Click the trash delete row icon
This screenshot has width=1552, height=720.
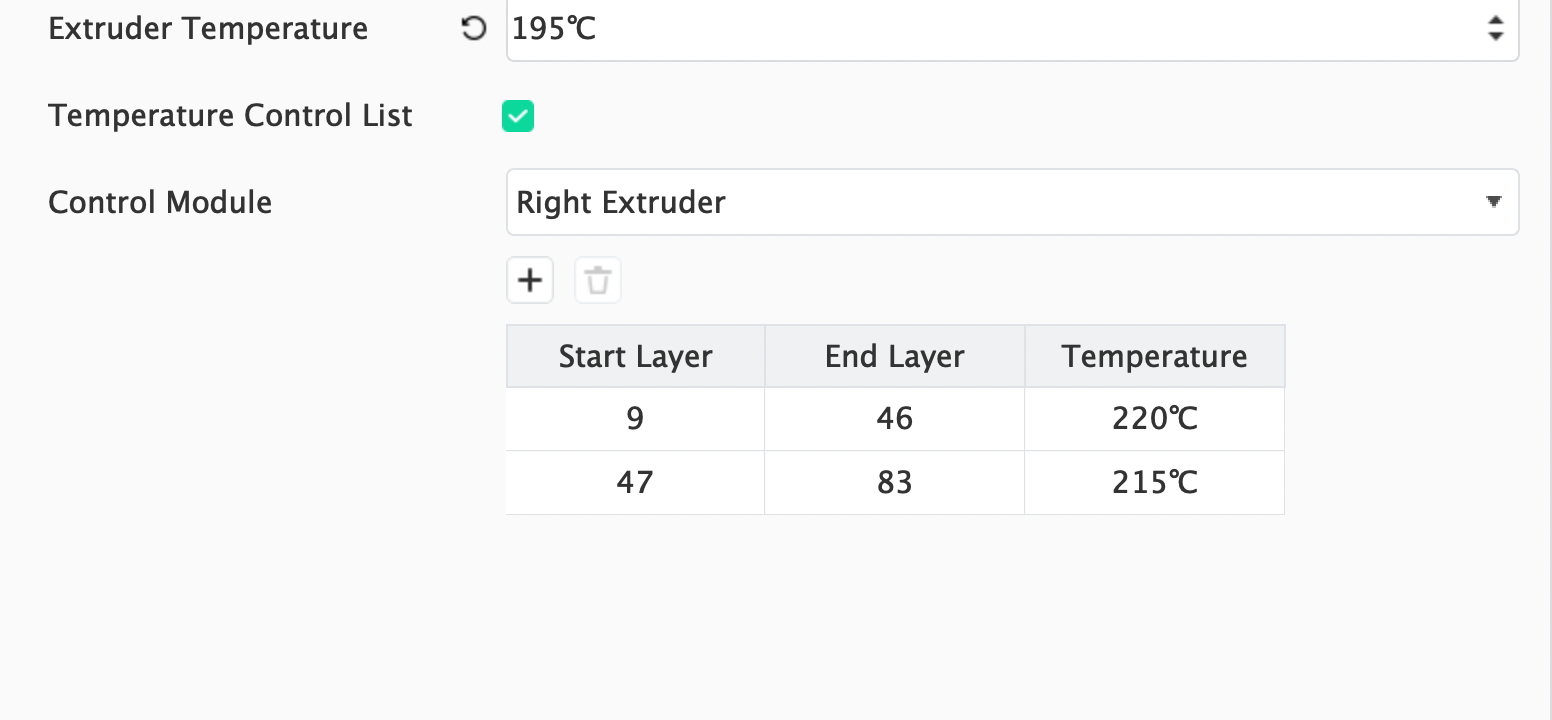(x=598, y=280)
